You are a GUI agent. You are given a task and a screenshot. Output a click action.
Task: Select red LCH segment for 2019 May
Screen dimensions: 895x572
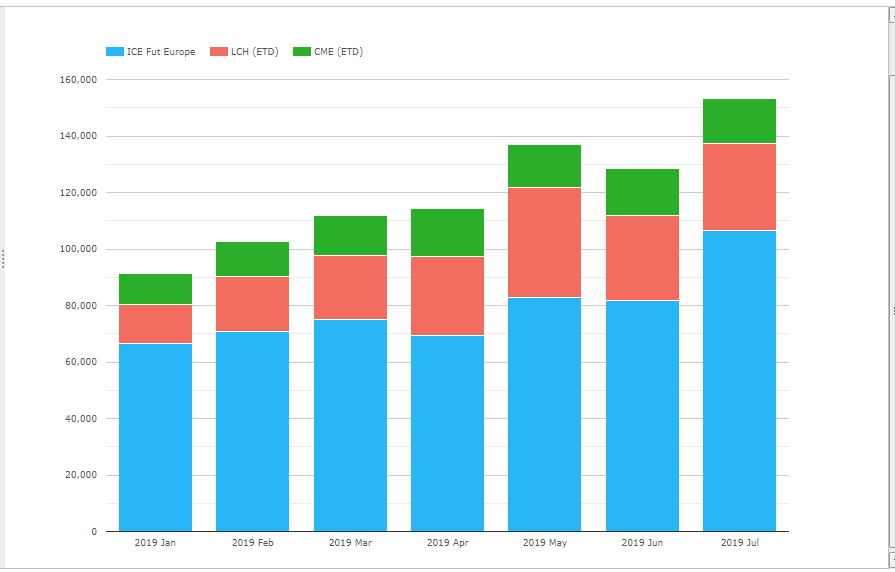545,243
